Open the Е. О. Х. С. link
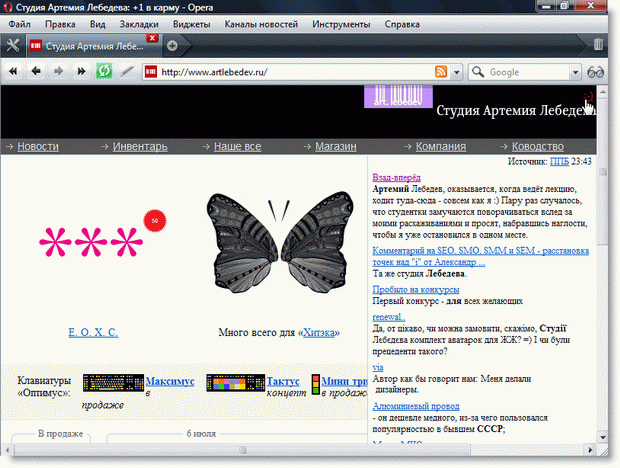The height and width of the screenshot is (468, 620). (93, 332)
